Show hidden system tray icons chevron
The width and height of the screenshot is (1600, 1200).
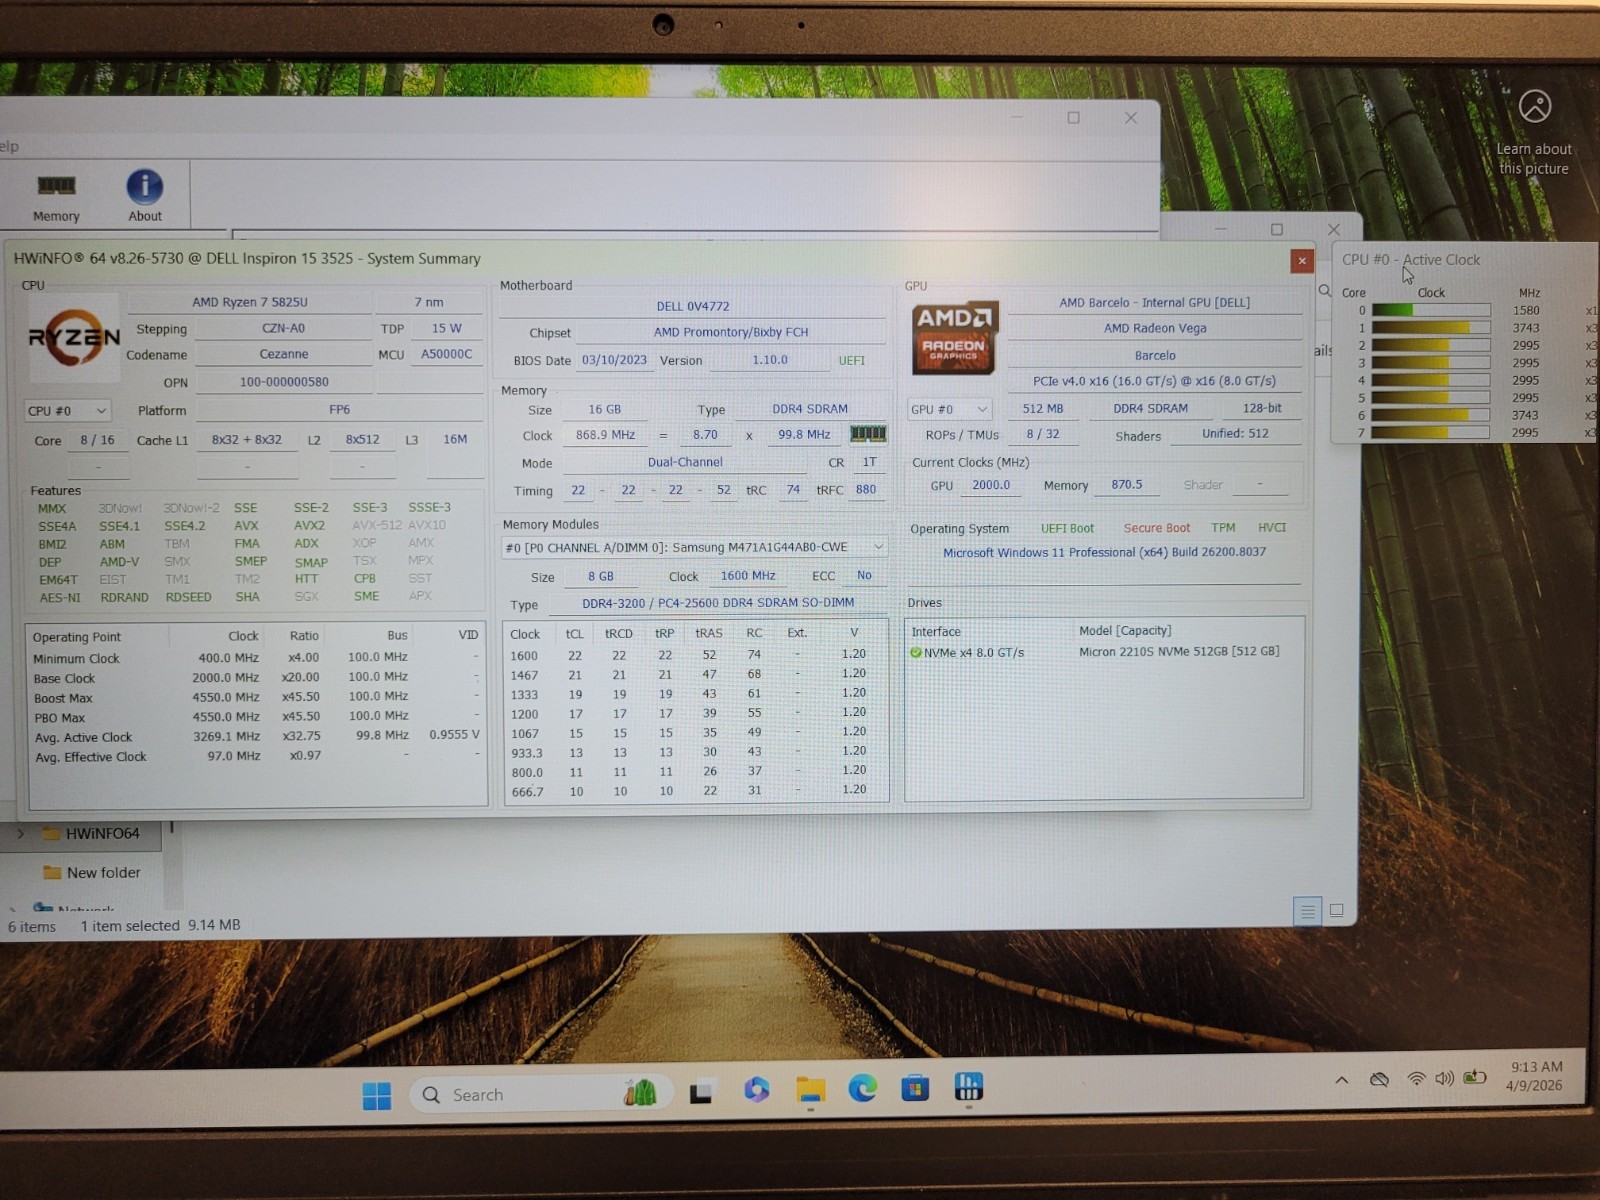click(x=1342, y=1080)
